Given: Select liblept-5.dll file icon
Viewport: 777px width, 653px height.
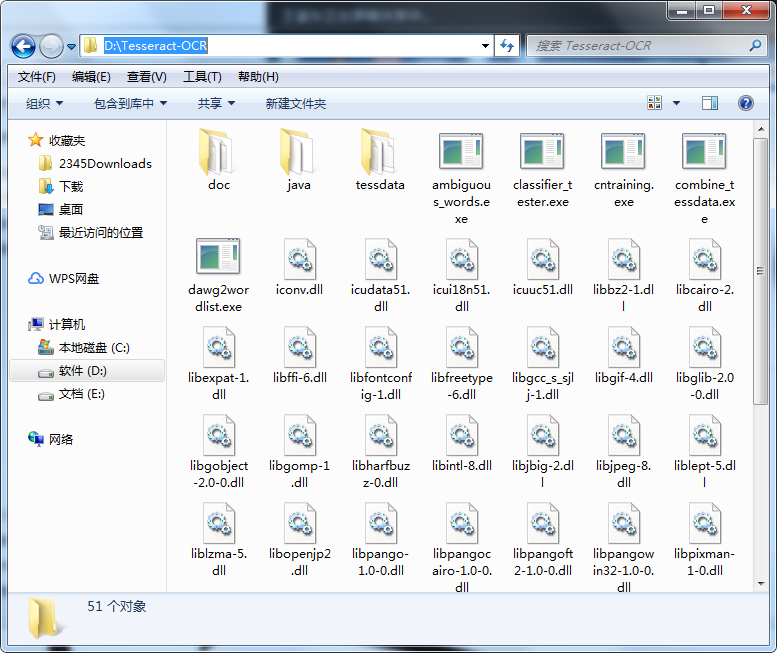Looking at the screenshot, I should coord(705,435).
